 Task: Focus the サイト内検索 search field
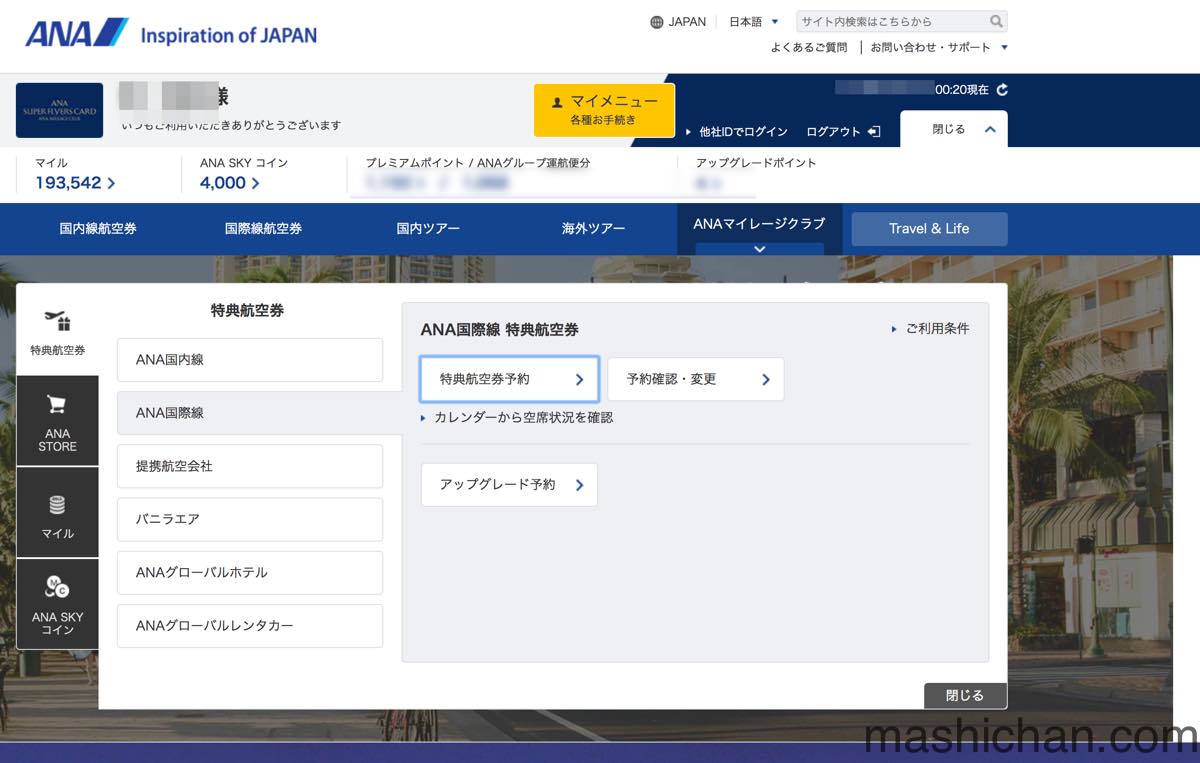tap(892, 21)
